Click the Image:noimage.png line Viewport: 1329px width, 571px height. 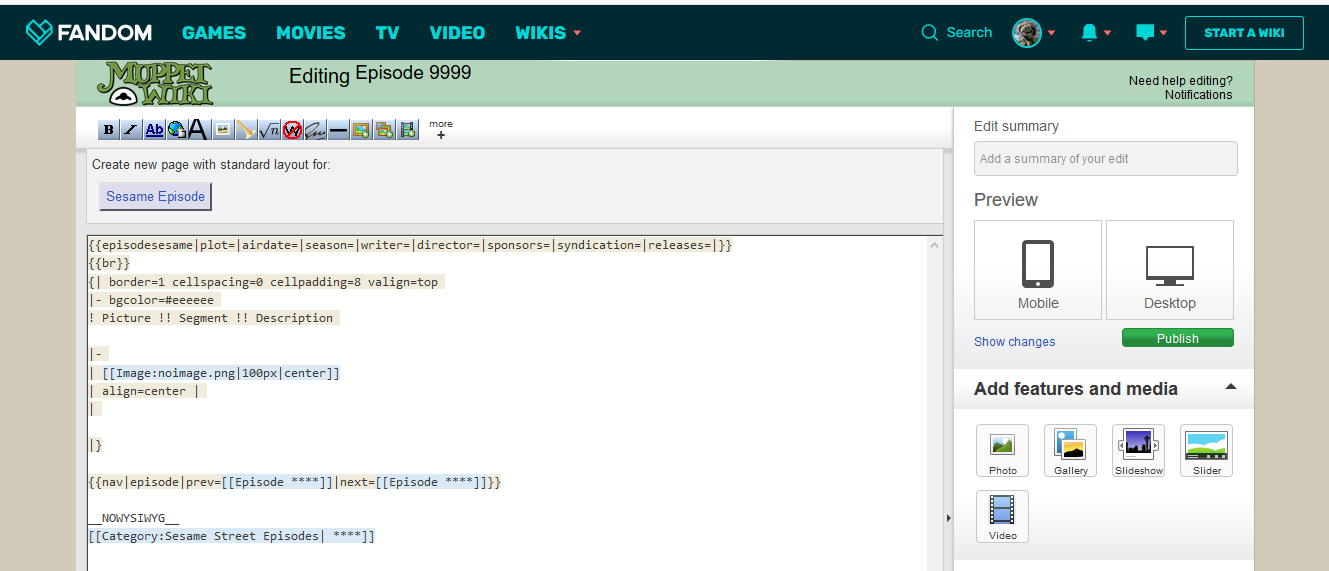[x=214, y=373]
